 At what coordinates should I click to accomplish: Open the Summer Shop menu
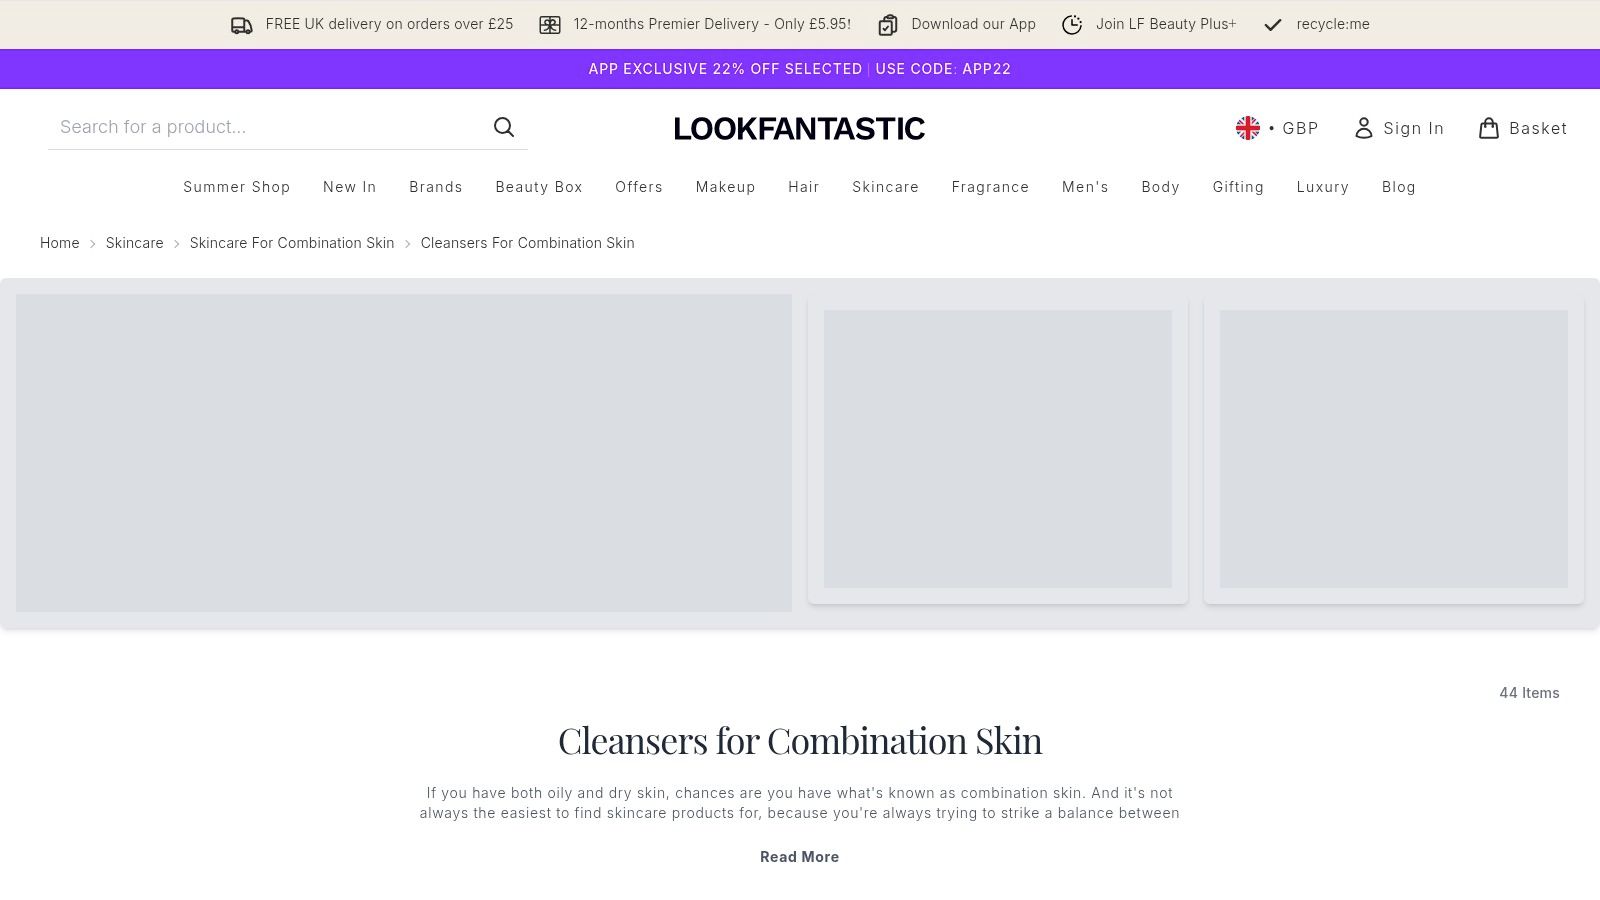237,187
